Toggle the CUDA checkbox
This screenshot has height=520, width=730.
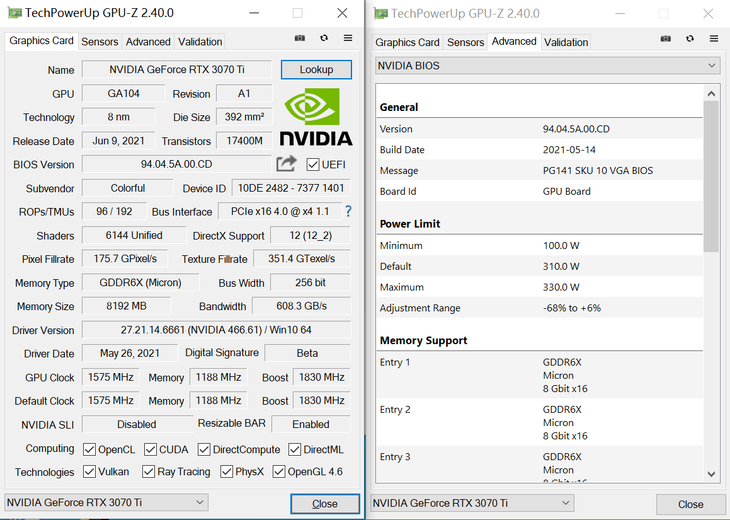[x=150, y=449]
